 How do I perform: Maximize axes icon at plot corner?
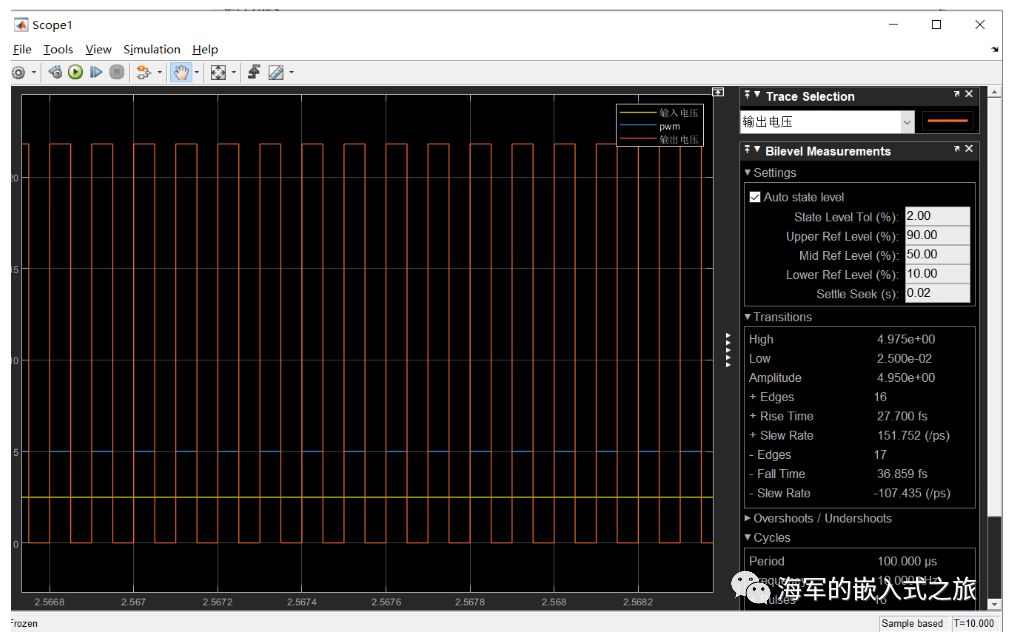pos(717,92)
